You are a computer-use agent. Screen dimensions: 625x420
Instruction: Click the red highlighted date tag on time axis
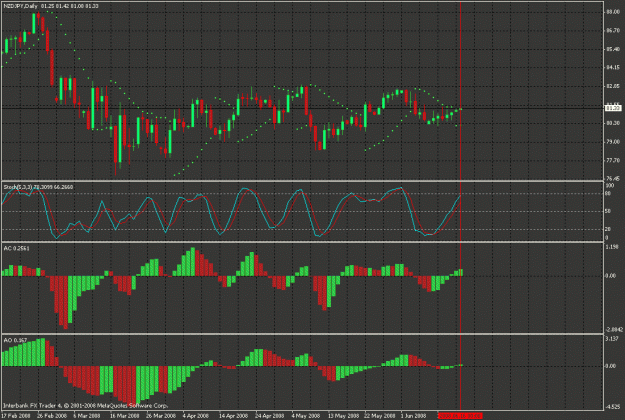point(460,416)
